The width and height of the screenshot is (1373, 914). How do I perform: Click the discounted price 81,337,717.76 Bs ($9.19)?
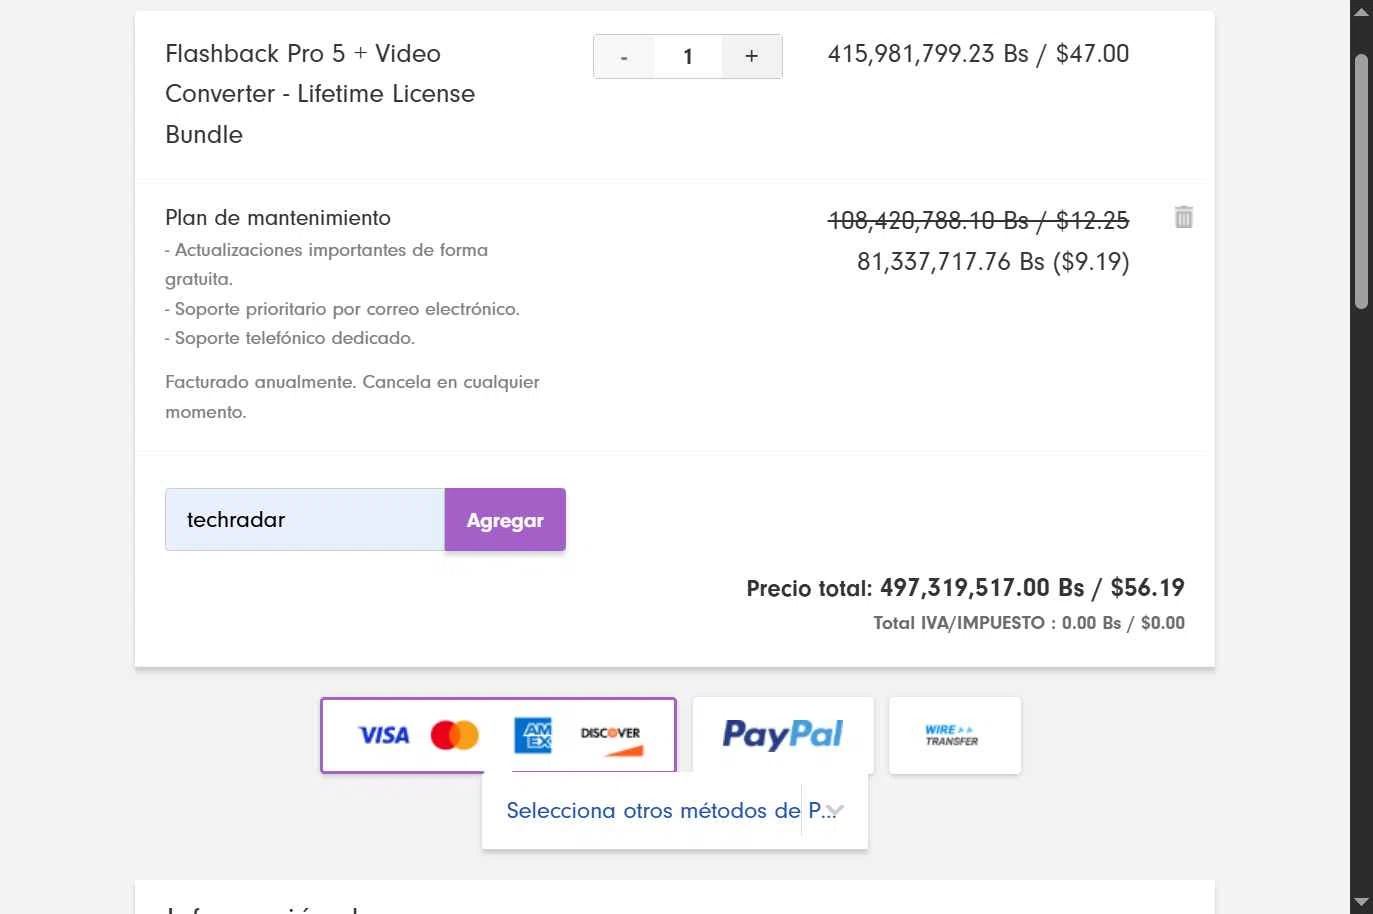tap(993, 262)
